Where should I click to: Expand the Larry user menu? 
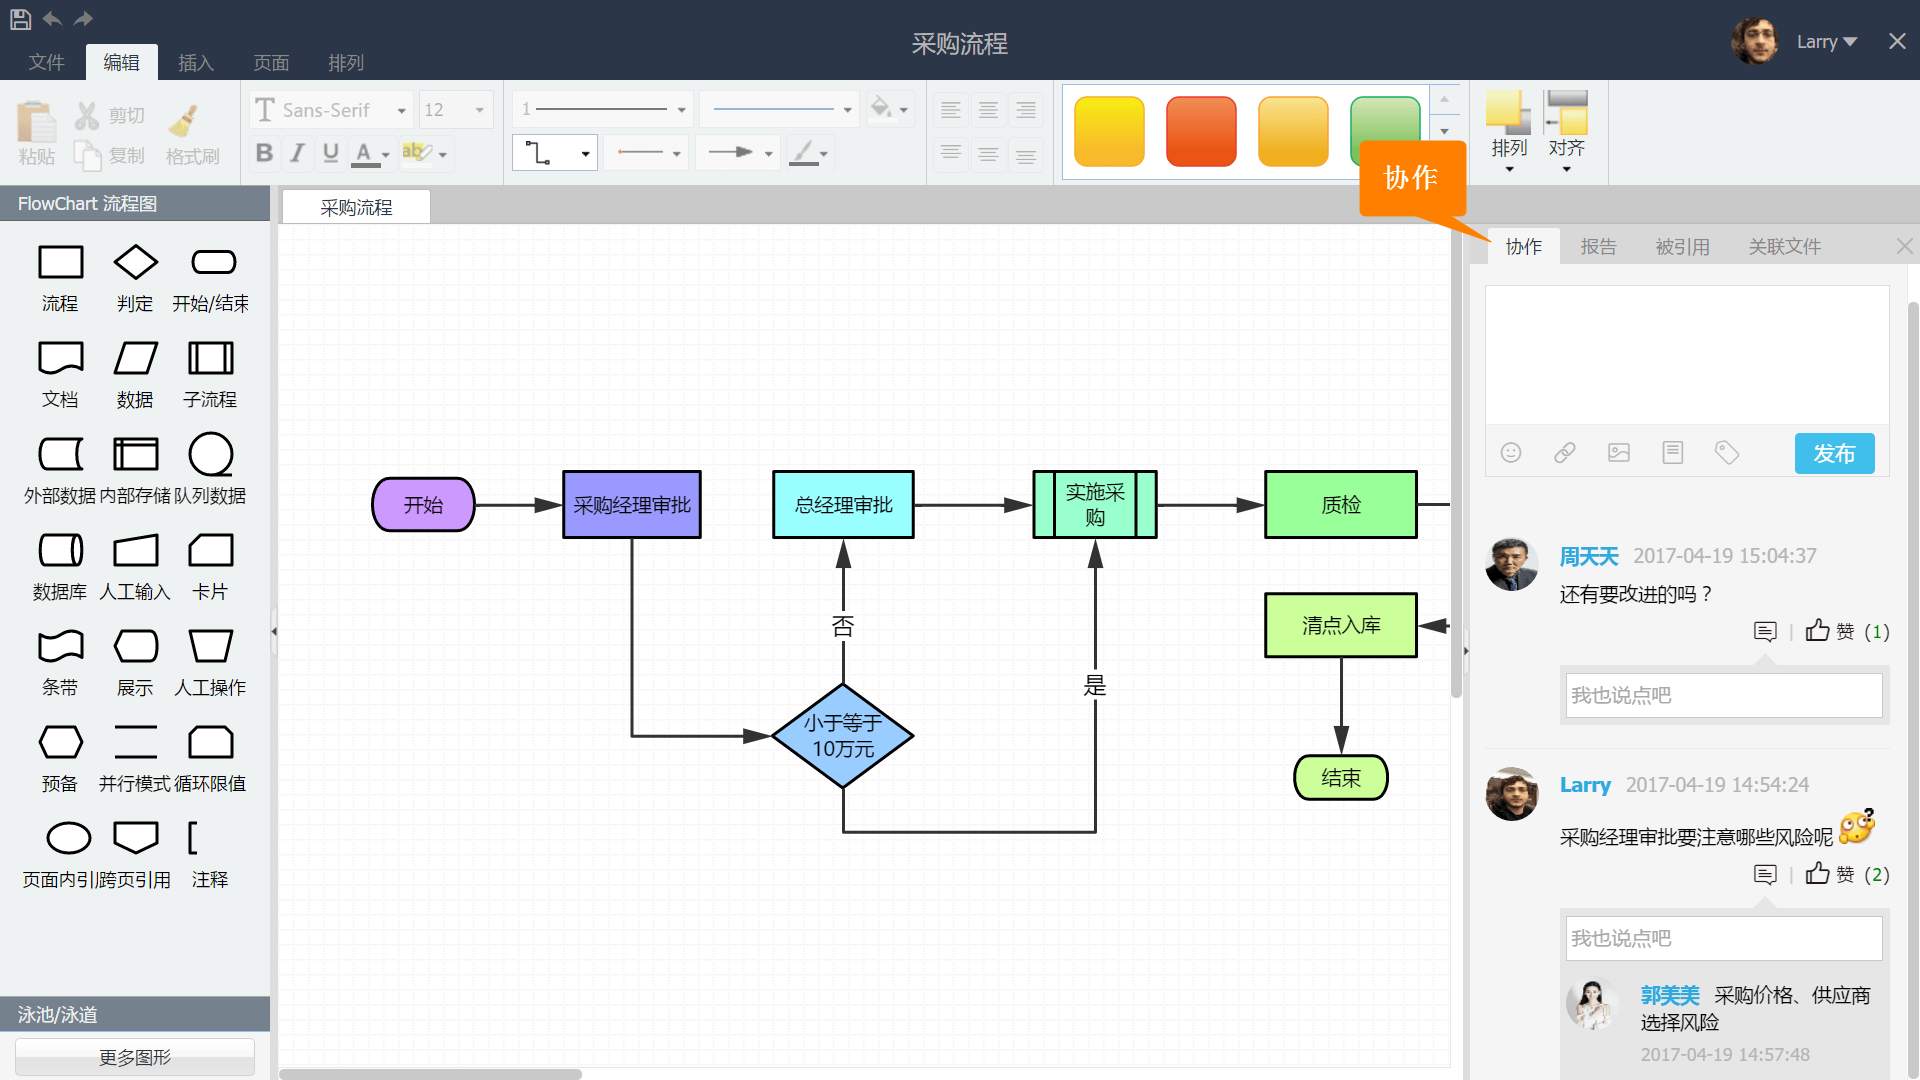click(x=1826, y=42)
